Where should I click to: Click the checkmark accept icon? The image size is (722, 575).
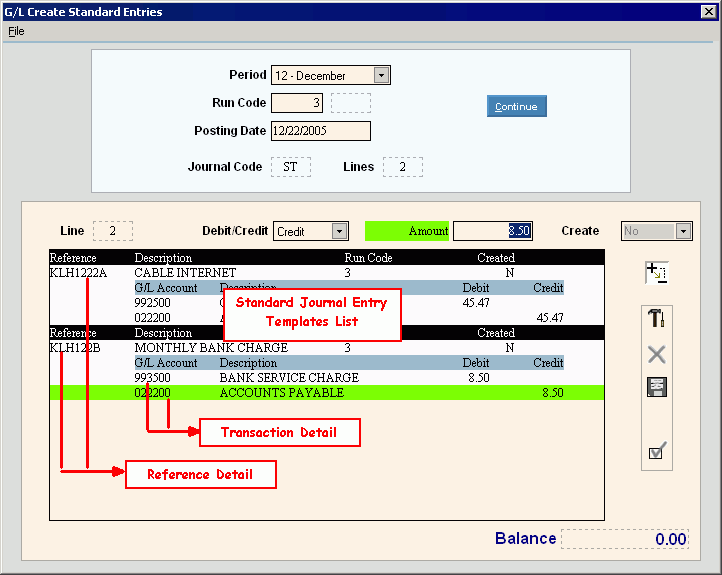(x=657, y=452)
